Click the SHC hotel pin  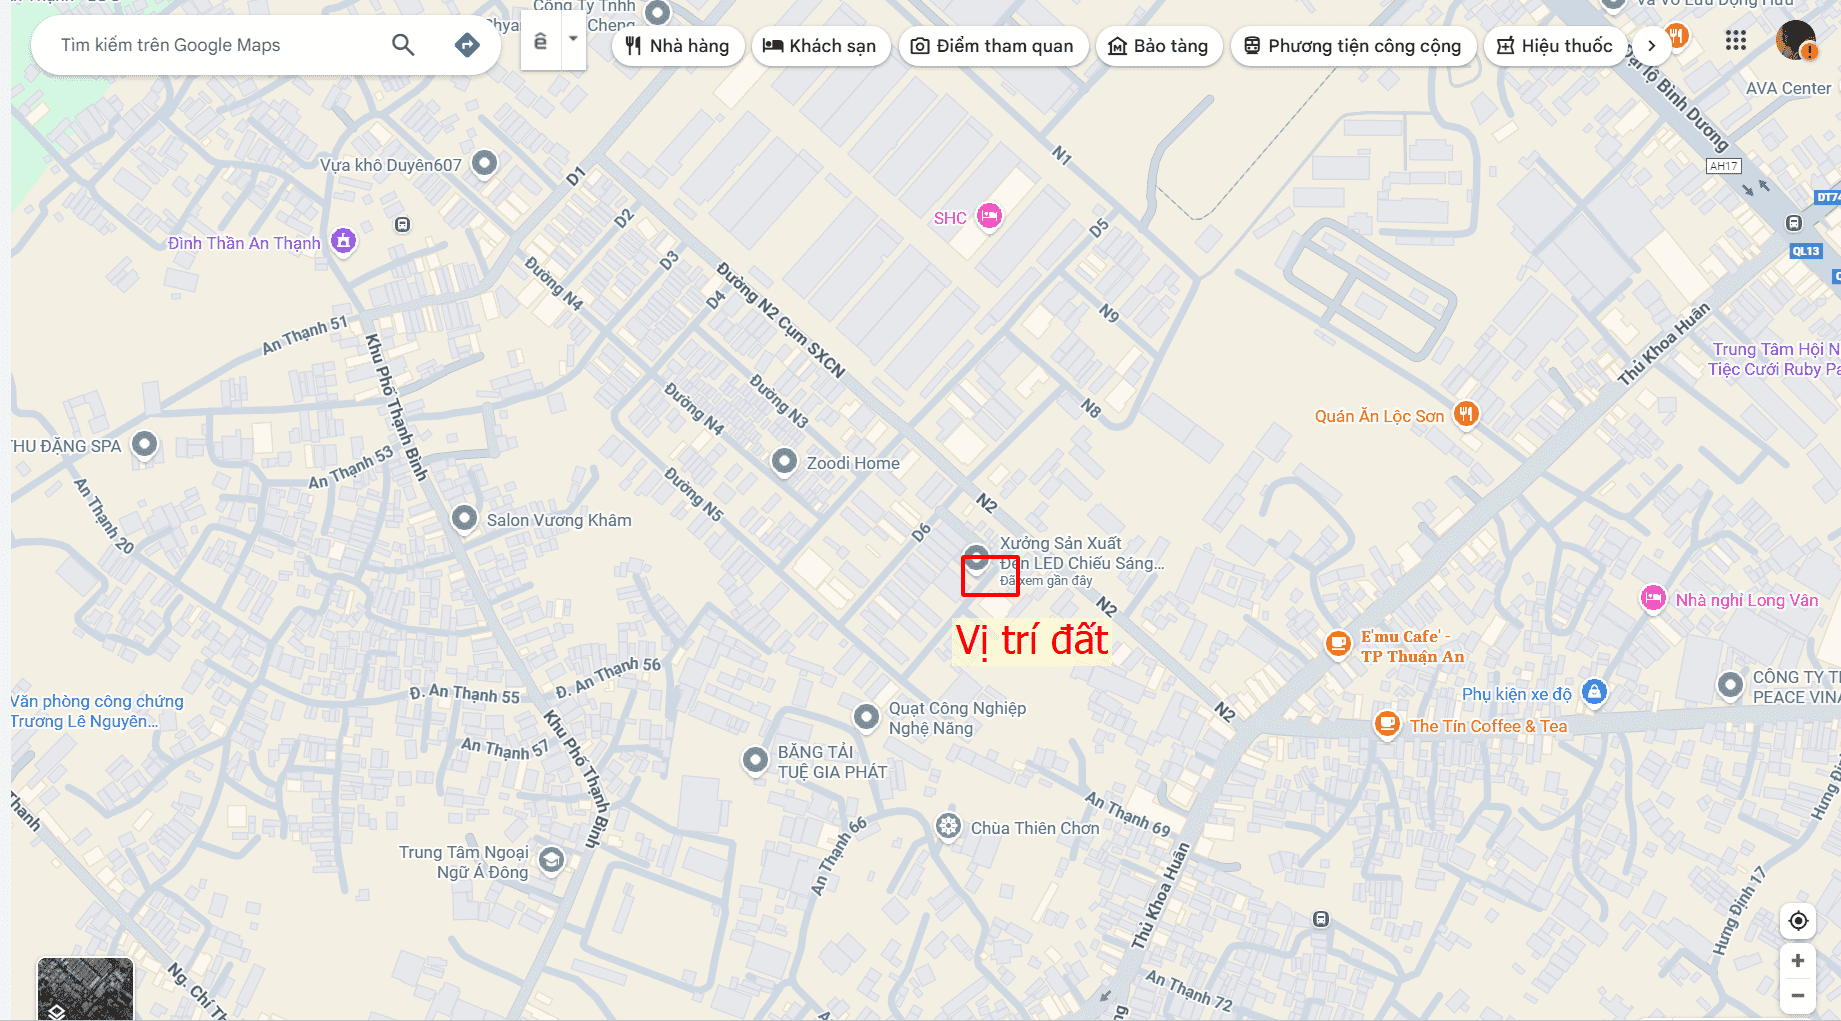point(989,216)
